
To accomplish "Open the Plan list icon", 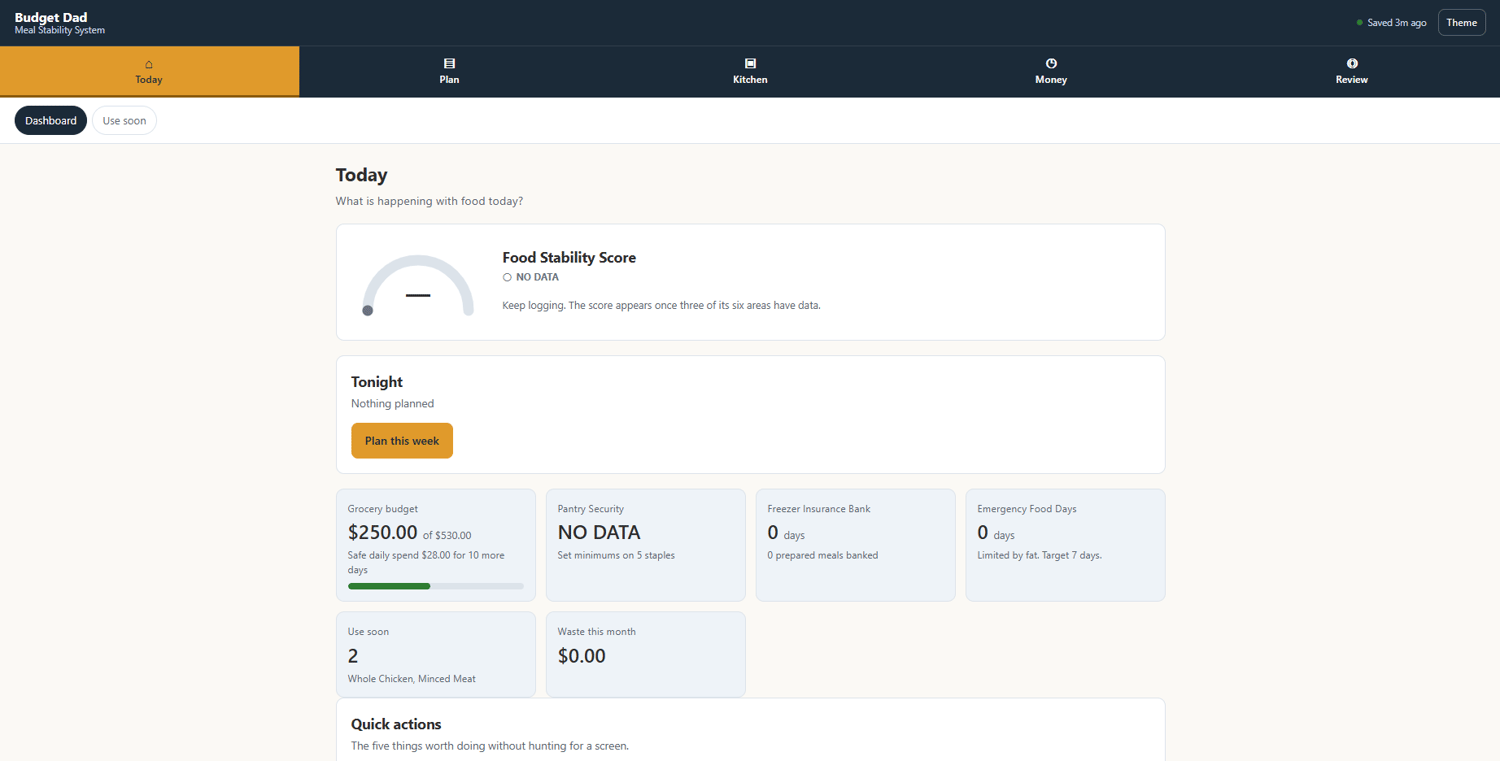I will coord(449,64).
